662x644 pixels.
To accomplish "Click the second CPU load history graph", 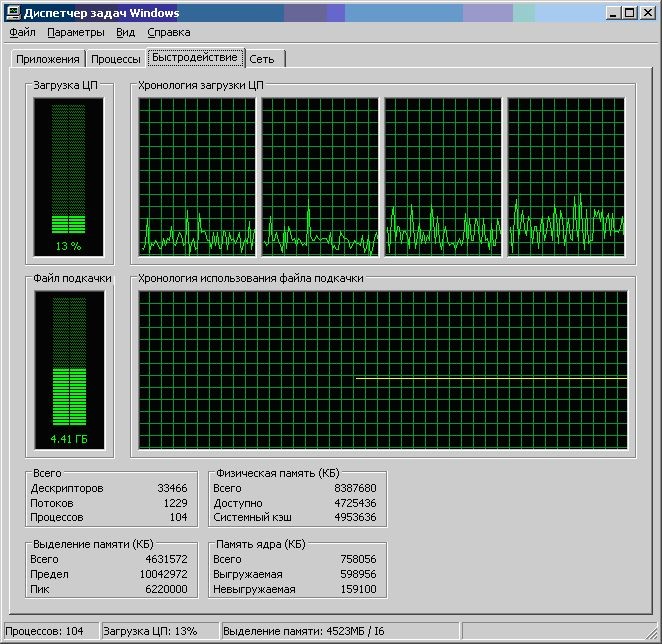I will (x=320, y=177).
